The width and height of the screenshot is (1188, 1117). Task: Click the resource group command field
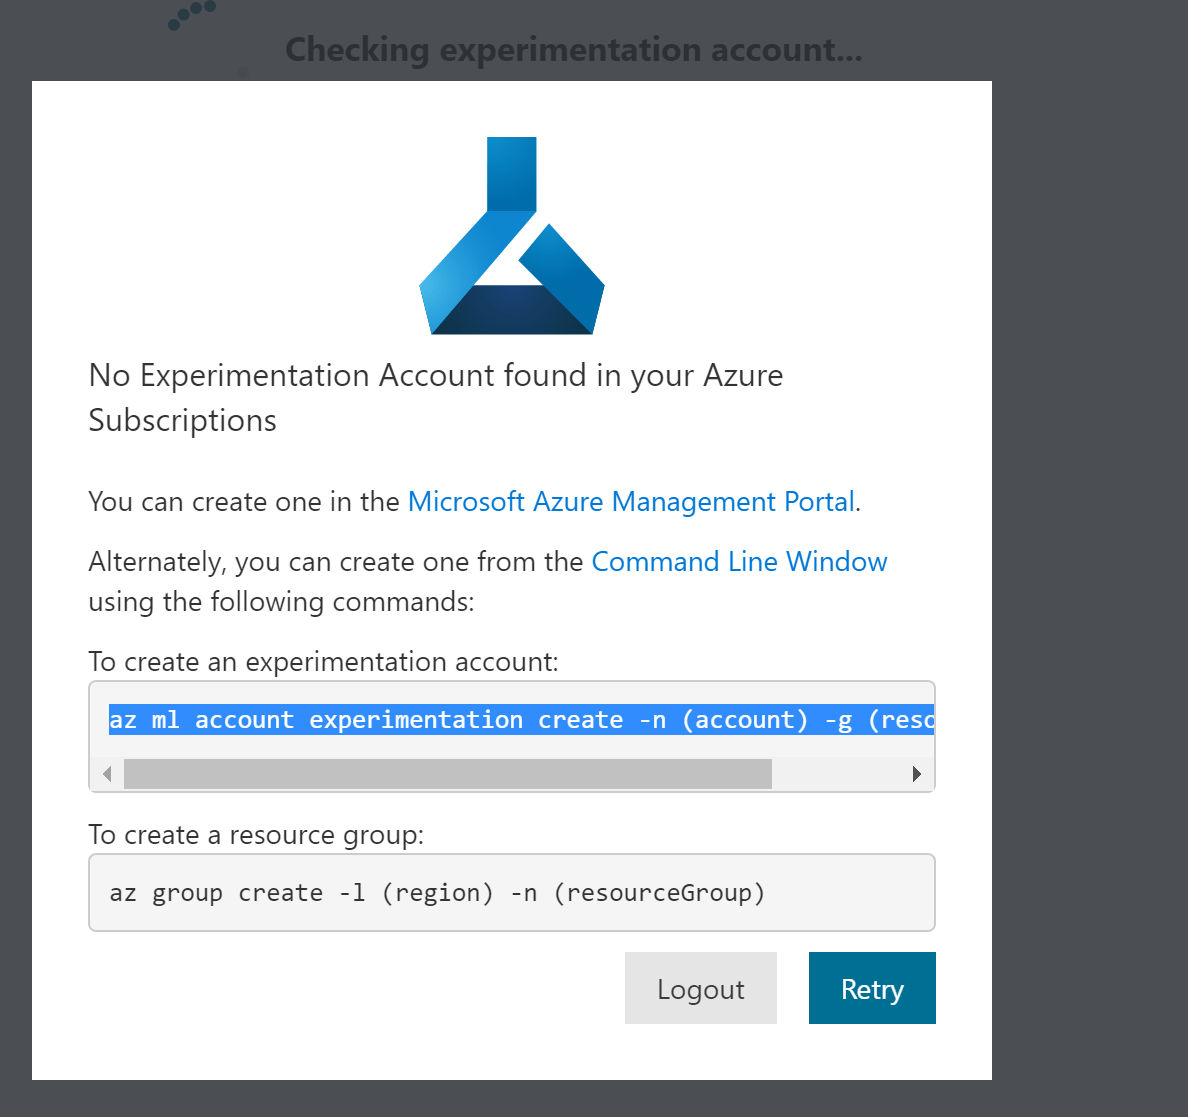click(512, 892)
